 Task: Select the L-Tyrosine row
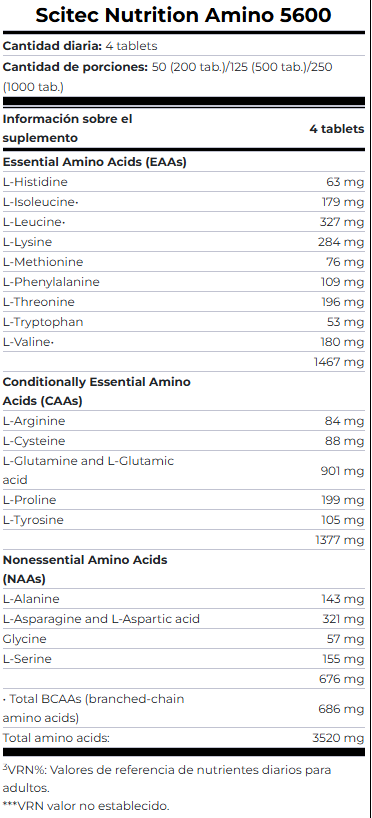pyautogui.click(x=183, y=520)
